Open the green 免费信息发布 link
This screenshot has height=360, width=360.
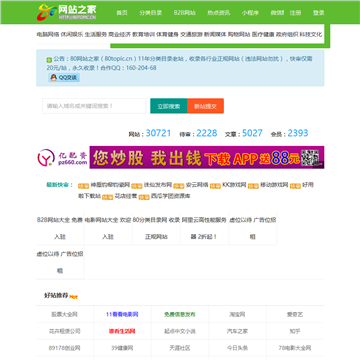[x=180, y=314]
